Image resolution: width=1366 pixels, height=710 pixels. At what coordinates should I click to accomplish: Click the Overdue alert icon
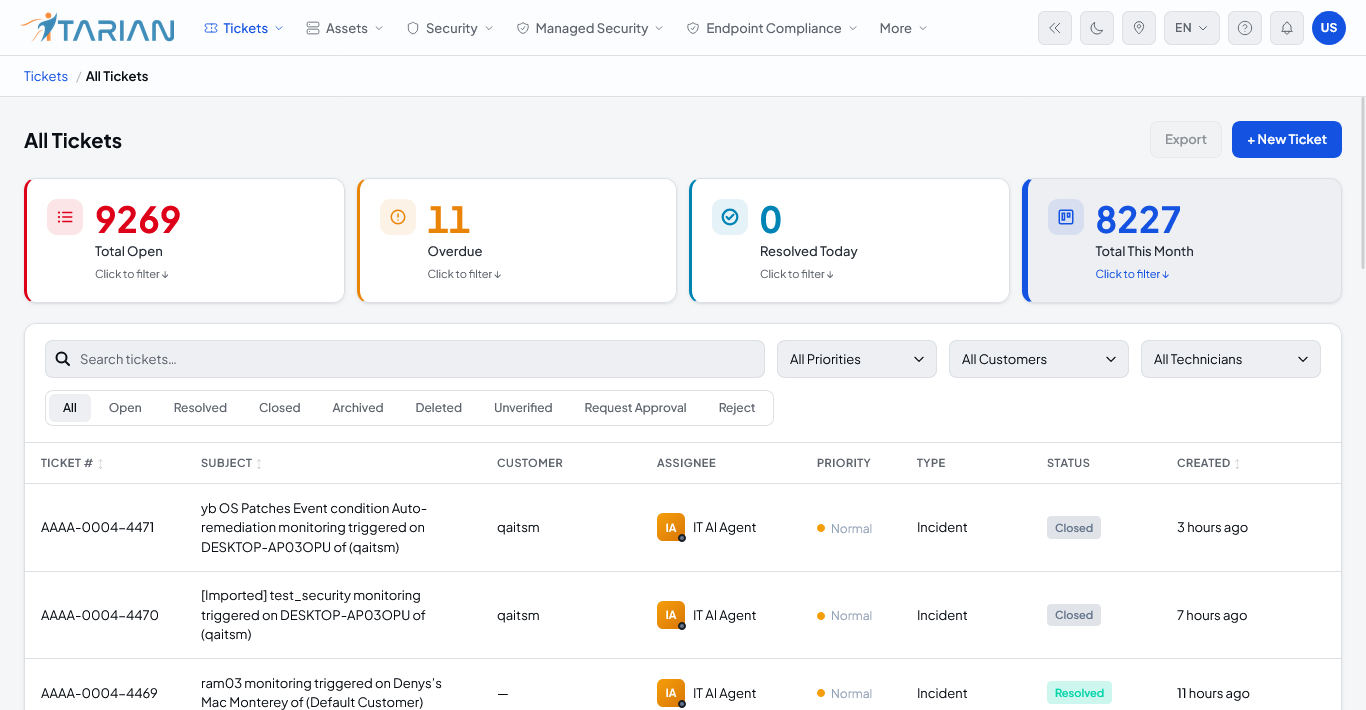[398, 217]
